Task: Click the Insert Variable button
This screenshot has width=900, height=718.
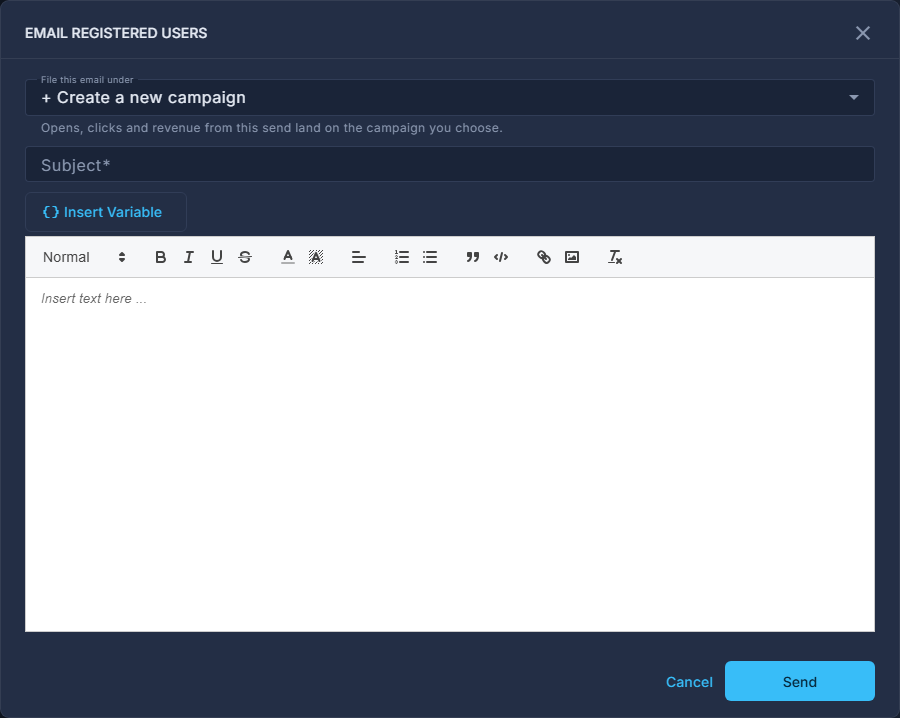Action: pyautogui.click(x=106, y=212)
